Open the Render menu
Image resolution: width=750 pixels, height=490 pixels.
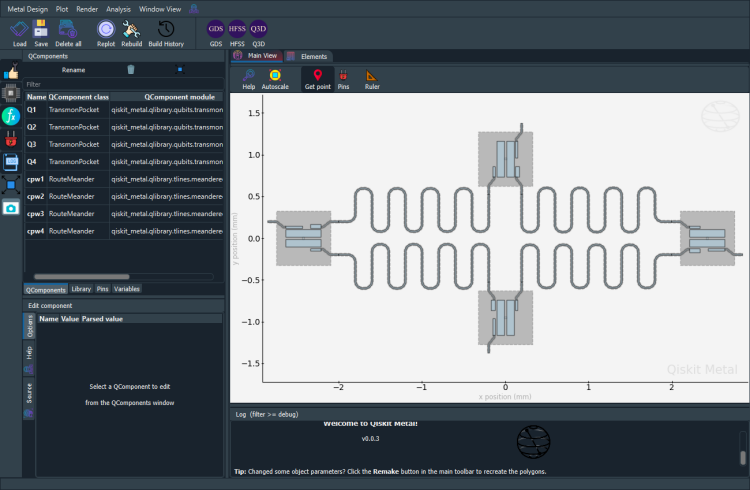pyautogui.click(x=87, y=9)
